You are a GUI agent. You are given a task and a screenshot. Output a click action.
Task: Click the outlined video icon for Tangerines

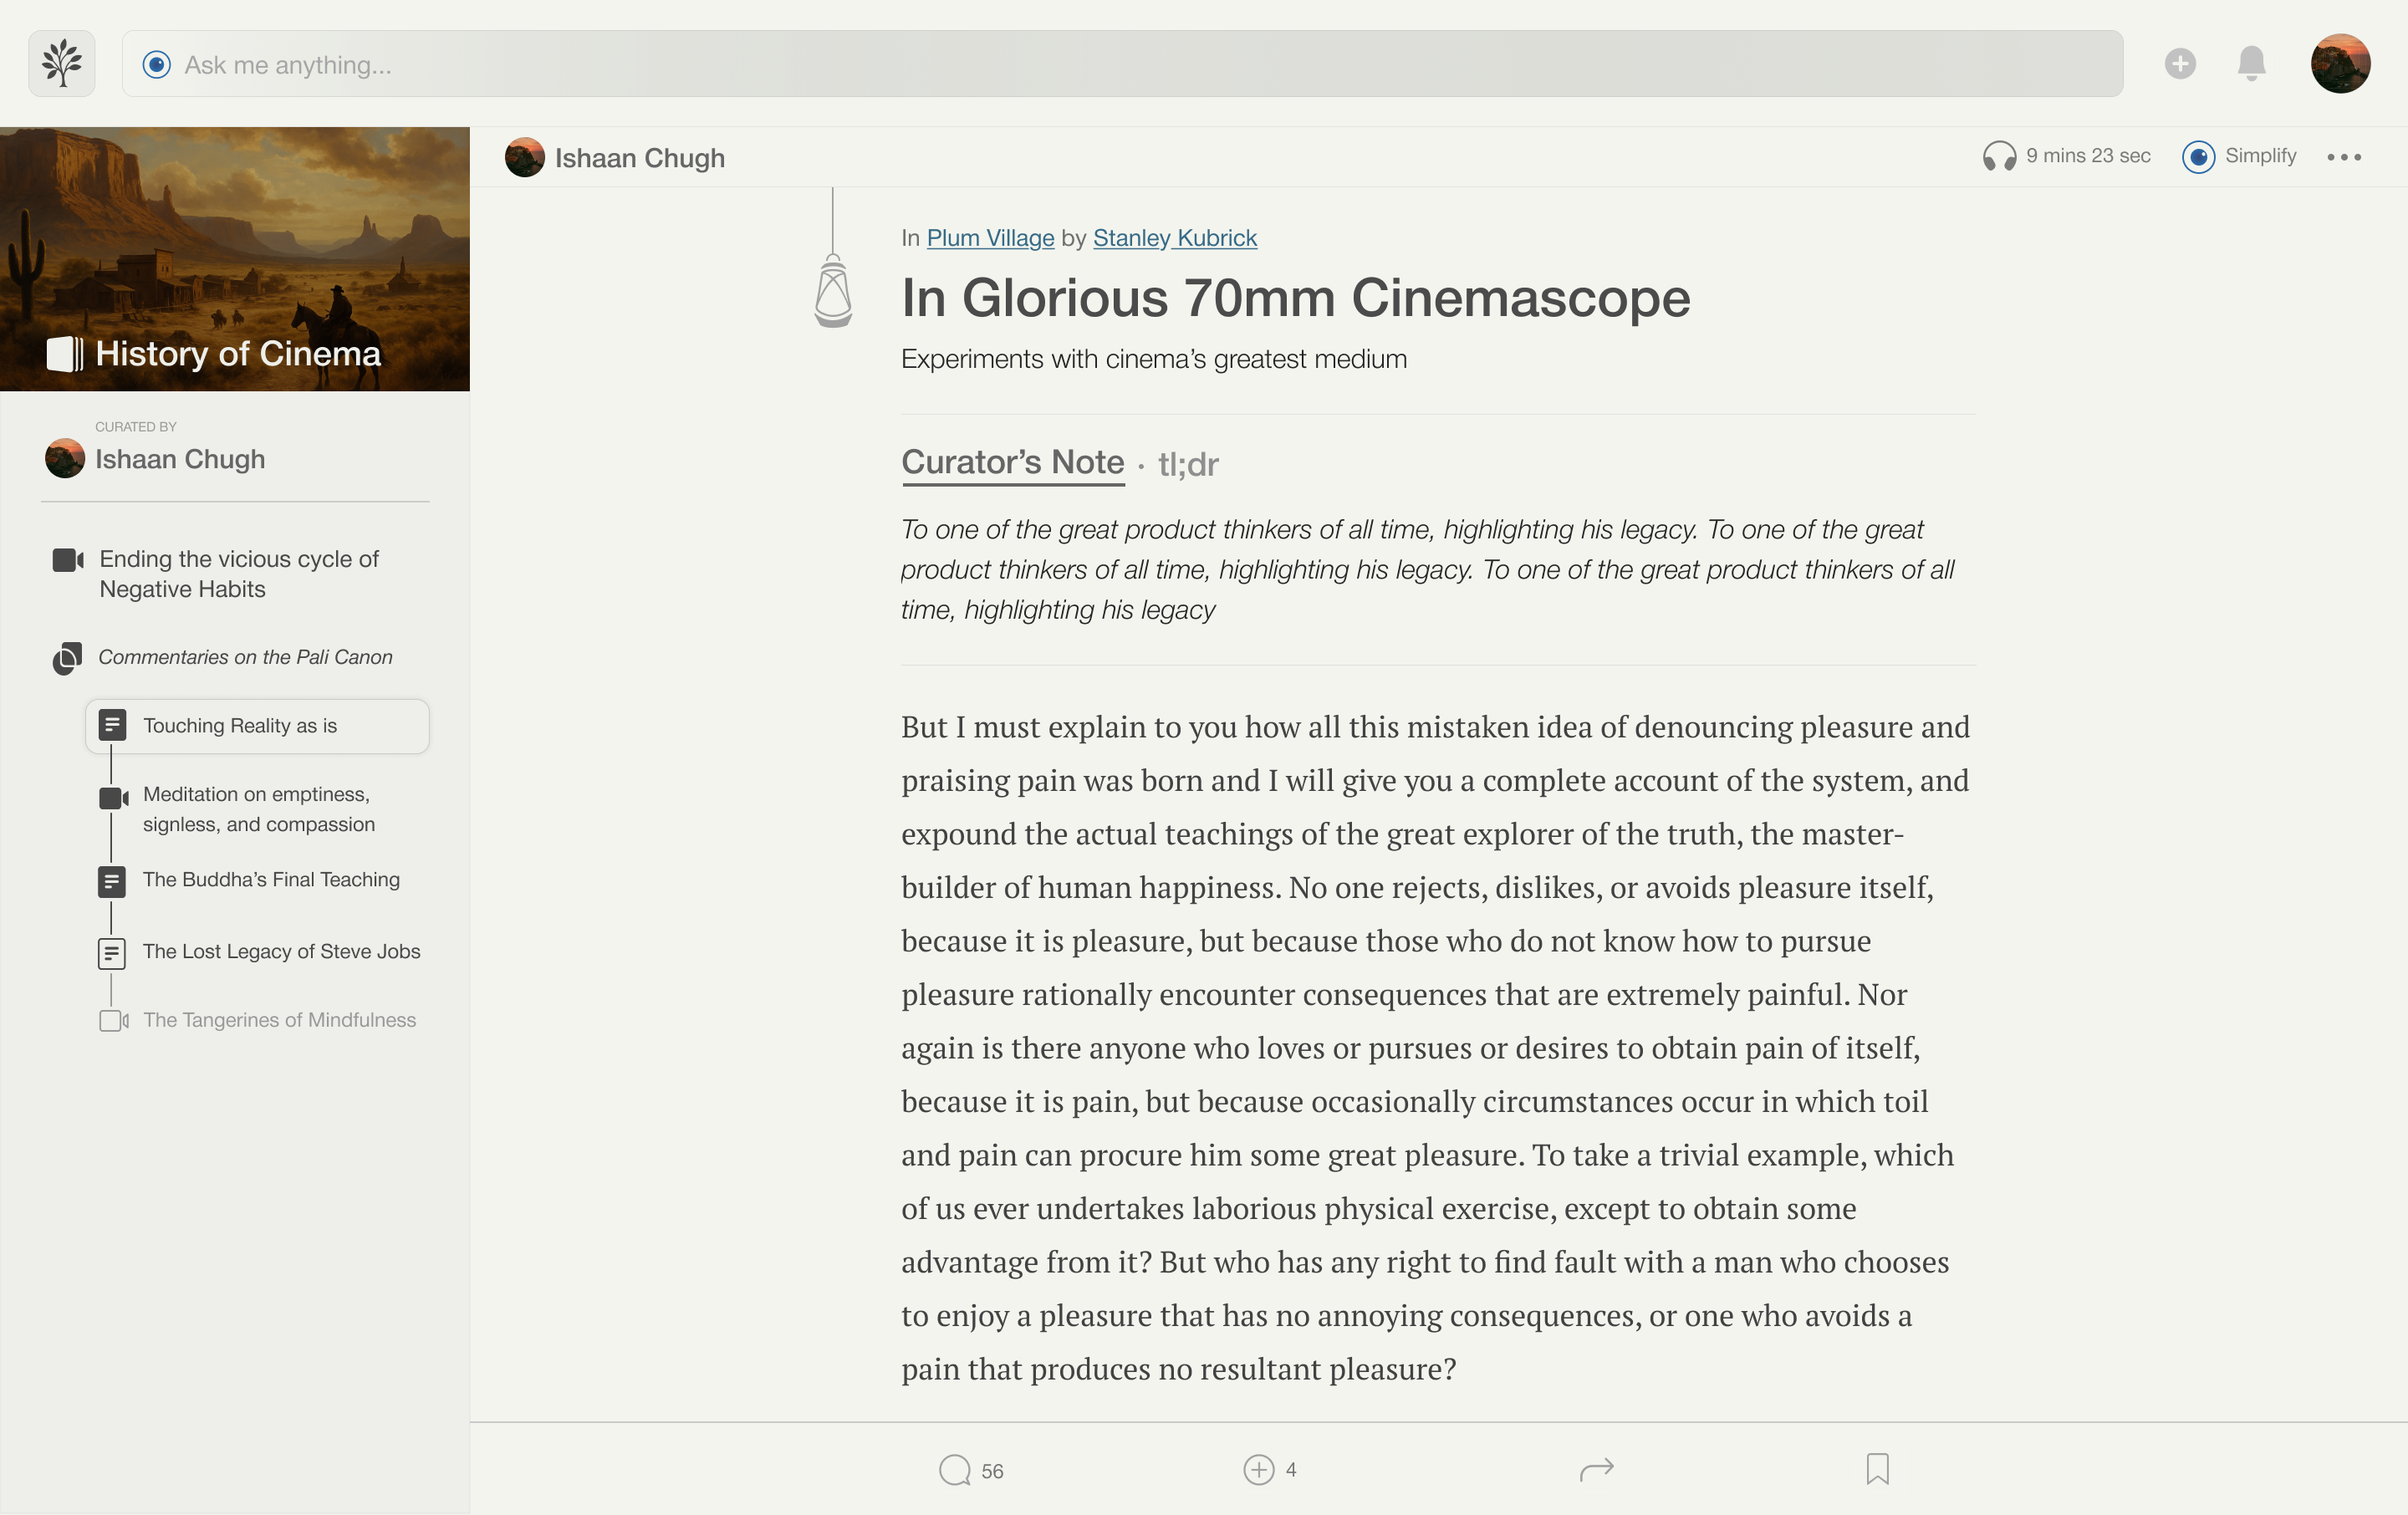click(x=114, y=1020)
